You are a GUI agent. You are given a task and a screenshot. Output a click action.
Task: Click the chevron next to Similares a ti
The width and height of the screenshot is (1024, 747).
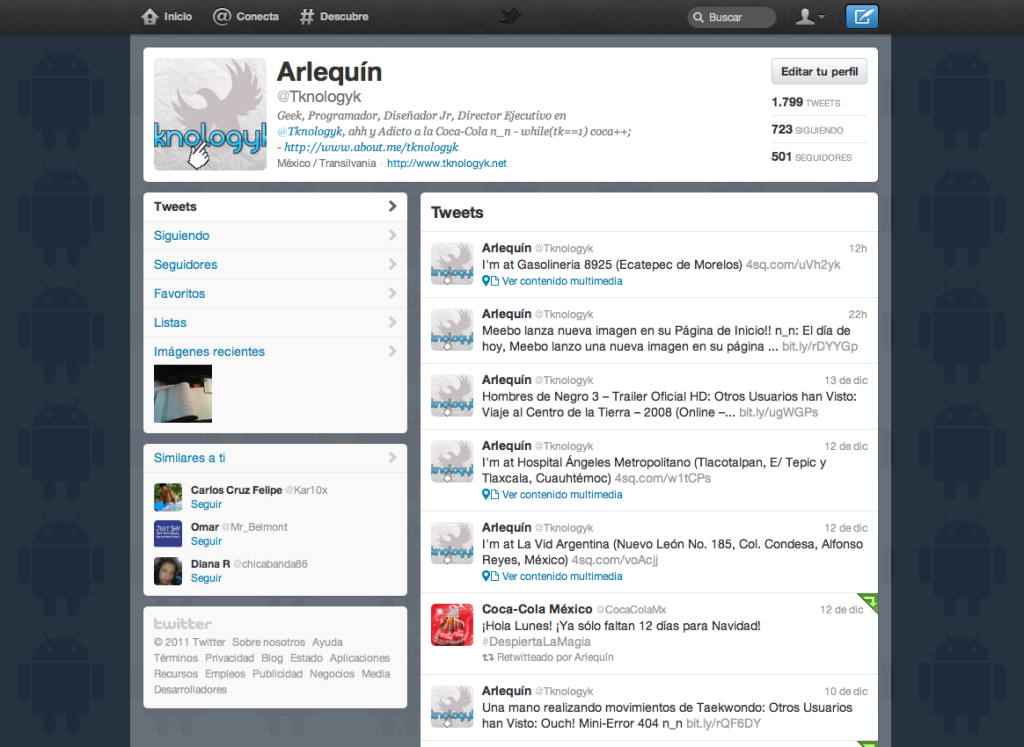pos(392,458)
